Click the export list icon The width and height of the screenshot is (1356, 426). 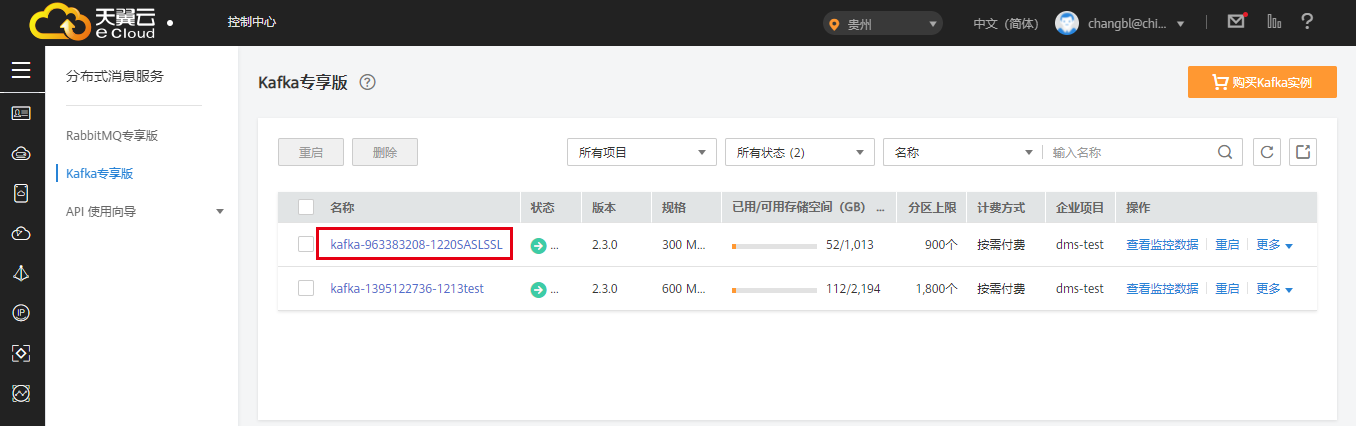(x=1303, y=152)
